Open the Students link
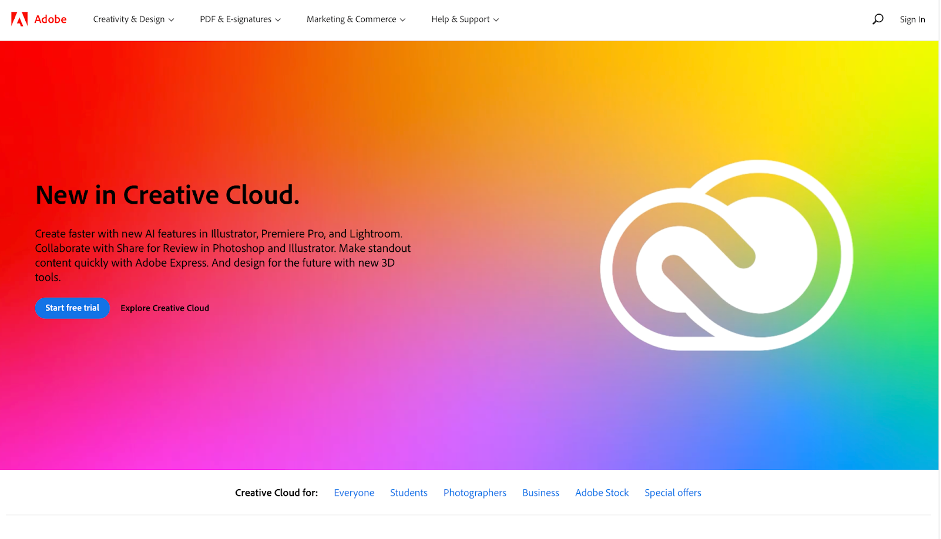 409,493
